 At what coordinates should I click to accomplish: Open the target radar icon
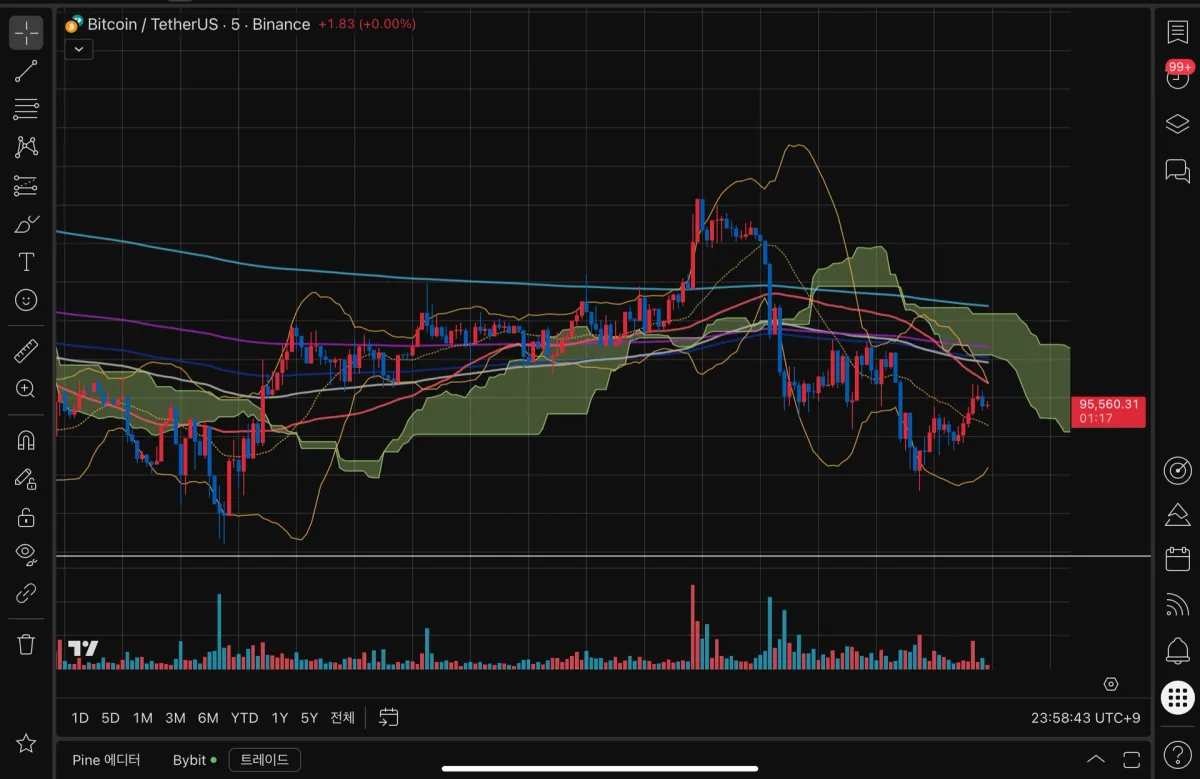click(1177, 470)
